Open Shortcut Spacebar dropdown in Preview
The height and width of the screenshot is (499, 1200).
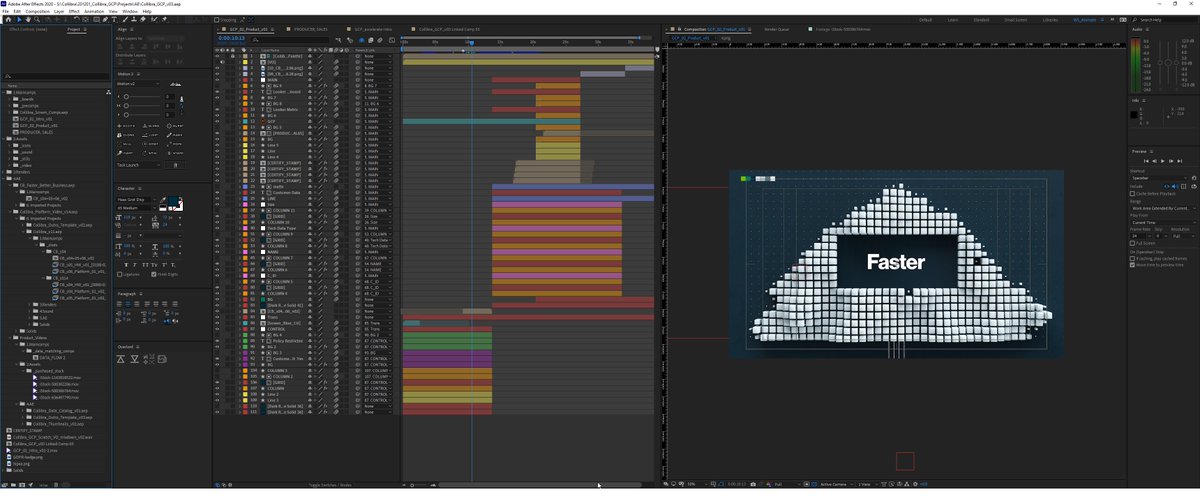(x=1159, y=178)
